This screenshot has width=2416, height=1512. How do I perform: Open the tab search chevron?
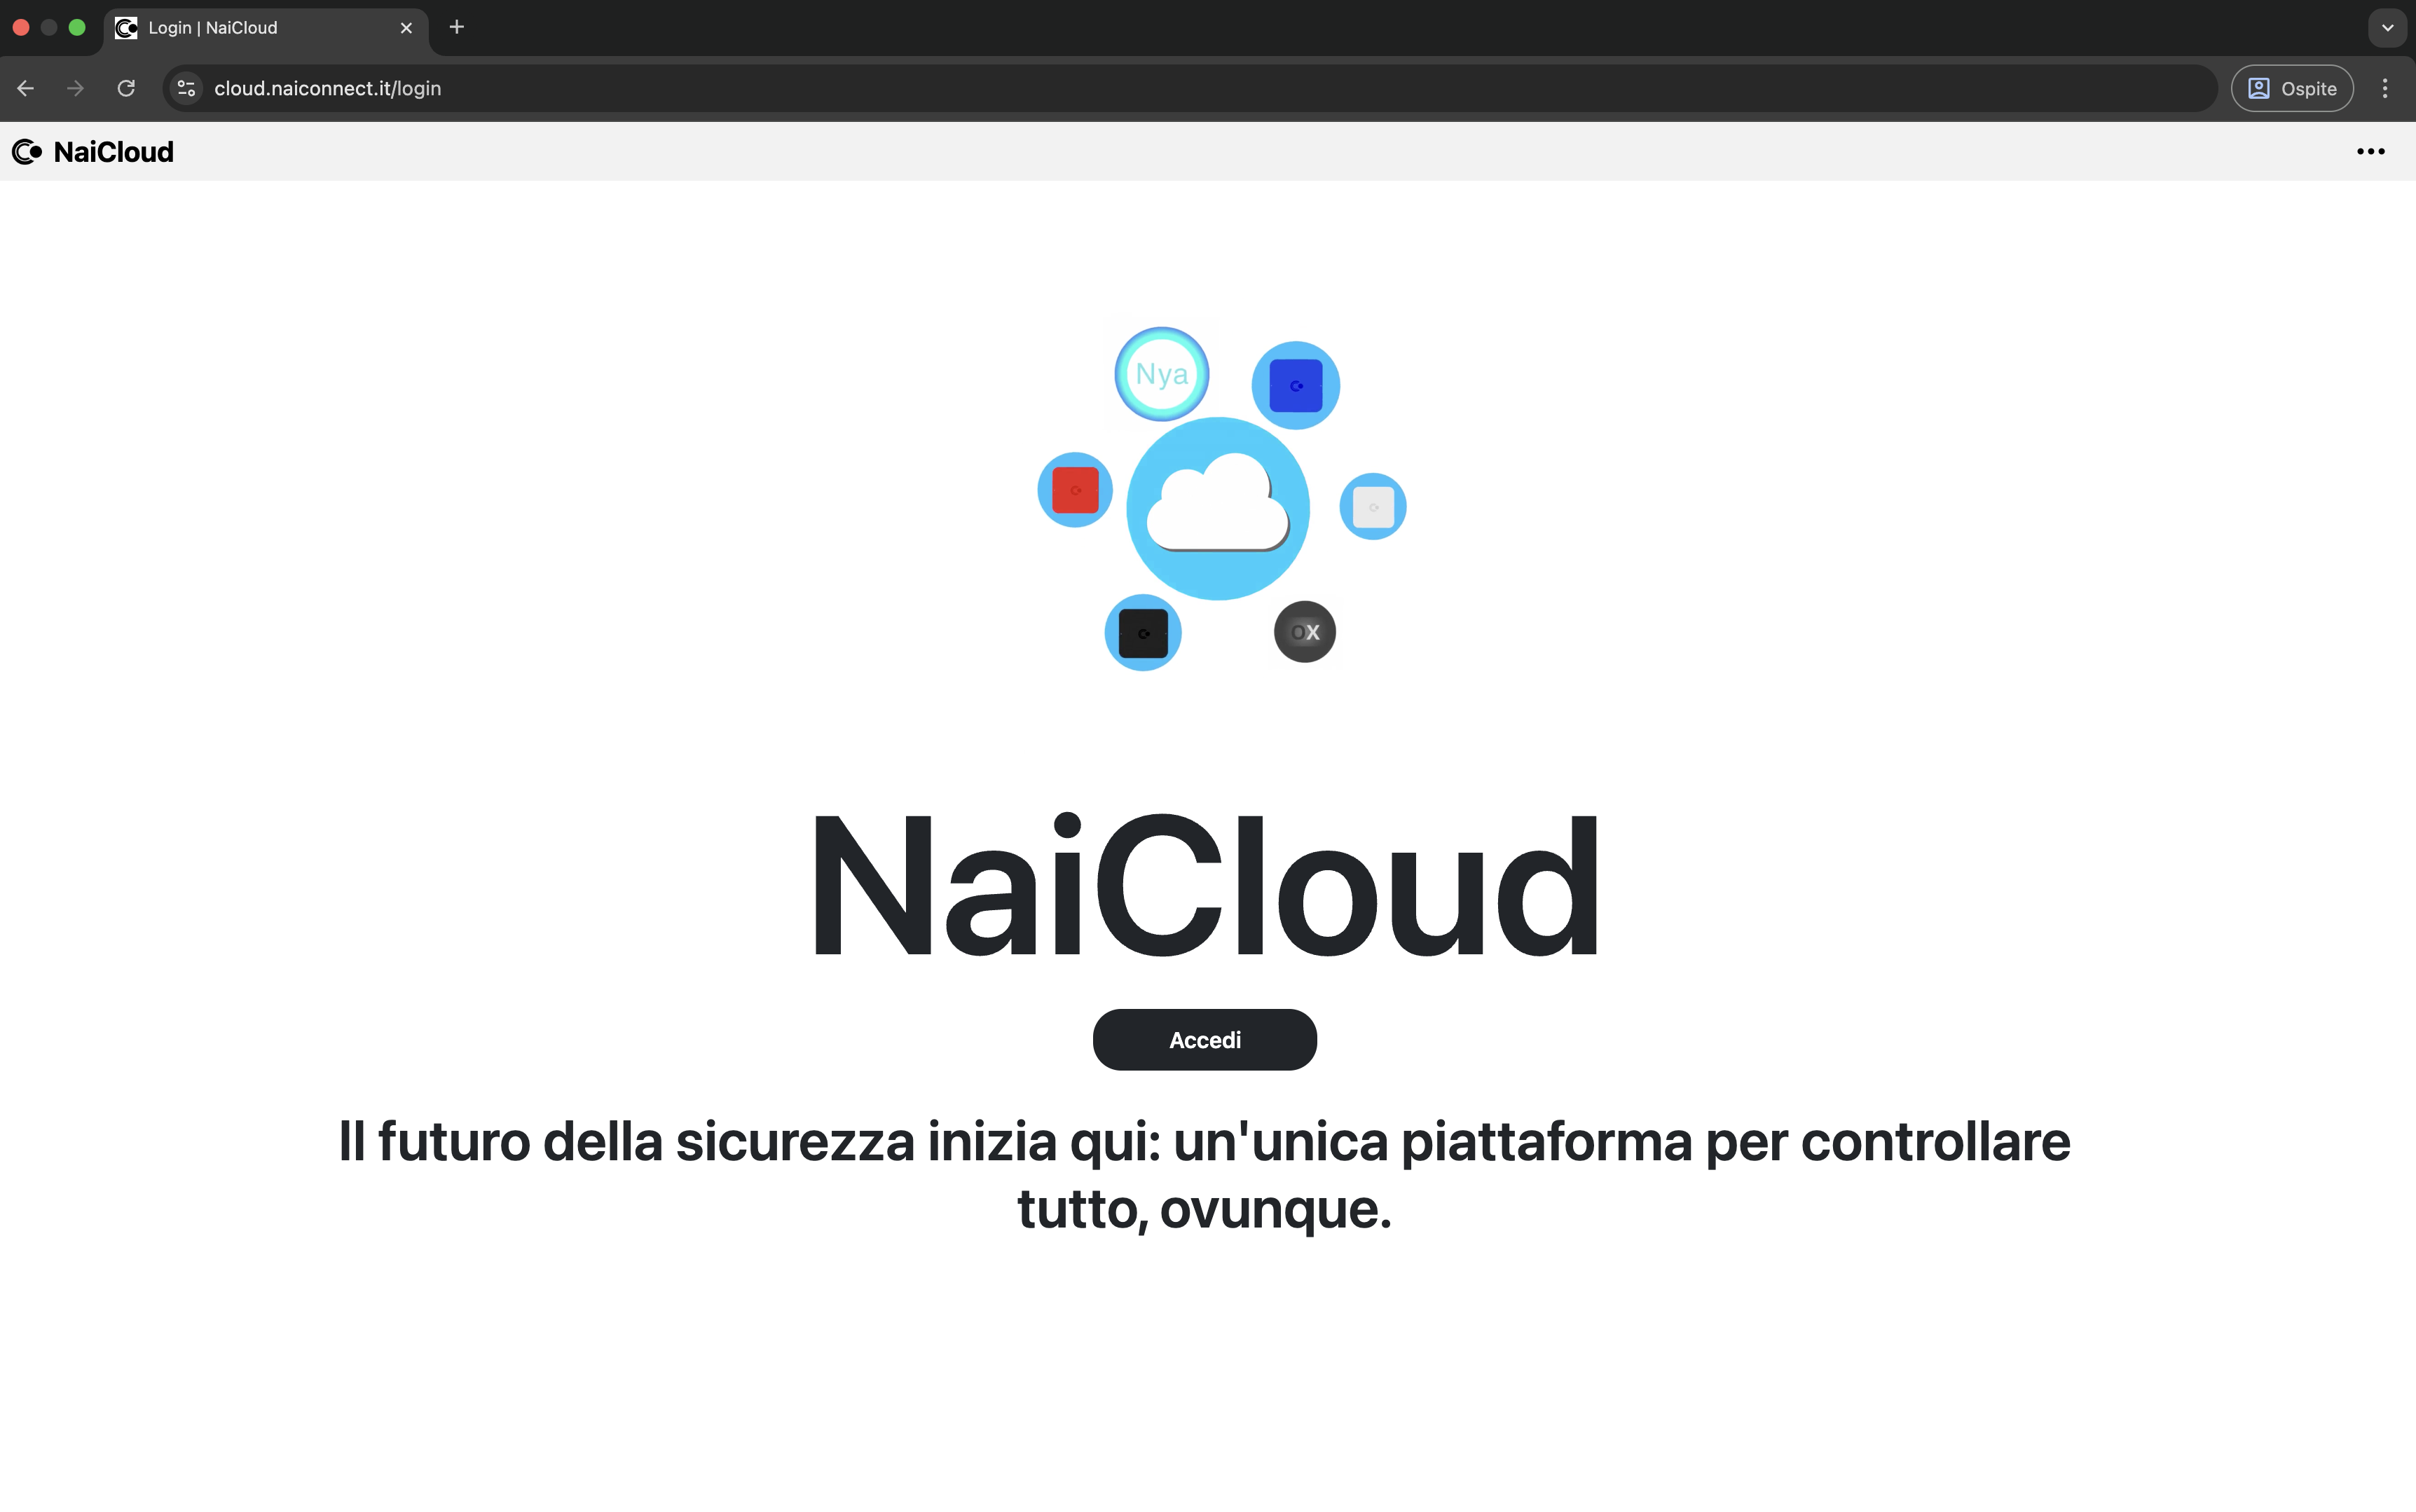tap(2387, 27)
